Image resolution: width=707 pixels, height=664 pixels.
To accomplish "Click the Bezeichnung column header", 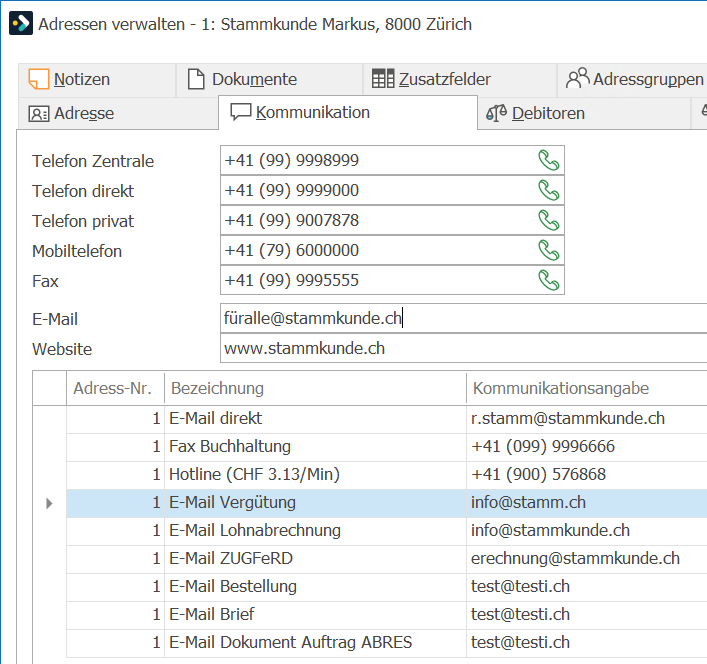I will [x=315, y=388].
